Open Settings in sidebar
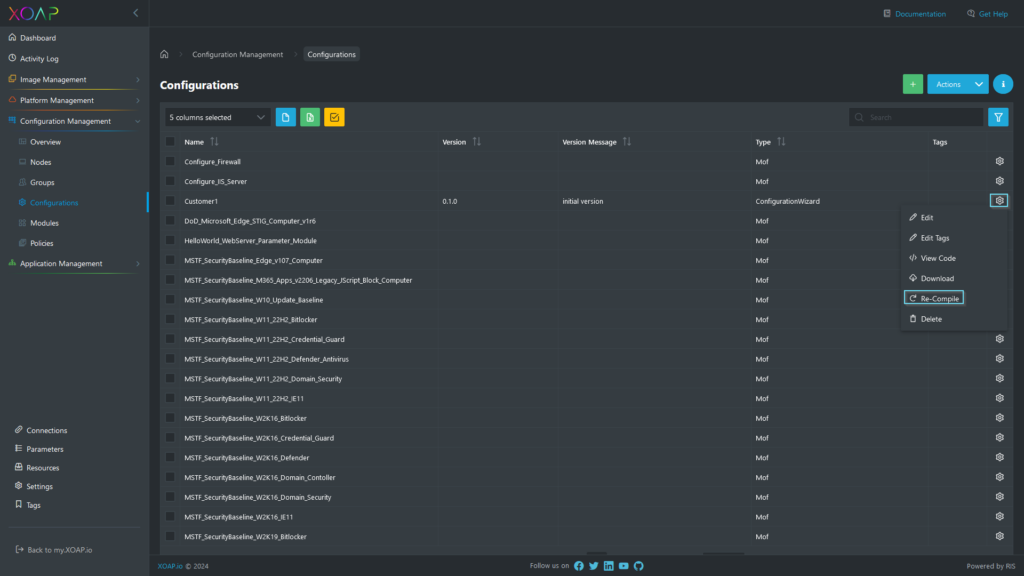 (39, 487)
